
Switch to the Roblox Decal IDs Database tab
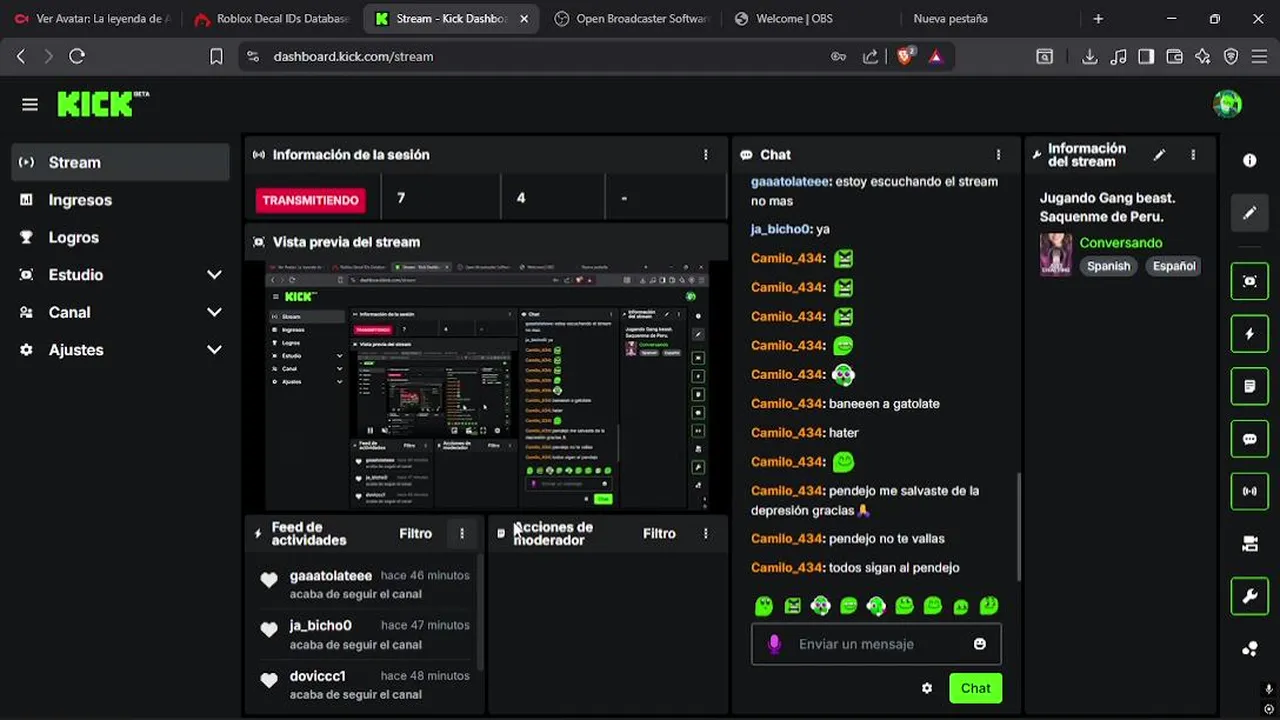click(x=272, y=19)
